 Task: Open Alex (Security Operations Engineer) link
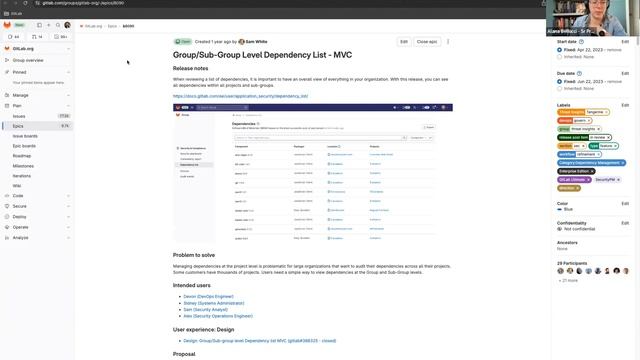[218, 316]
